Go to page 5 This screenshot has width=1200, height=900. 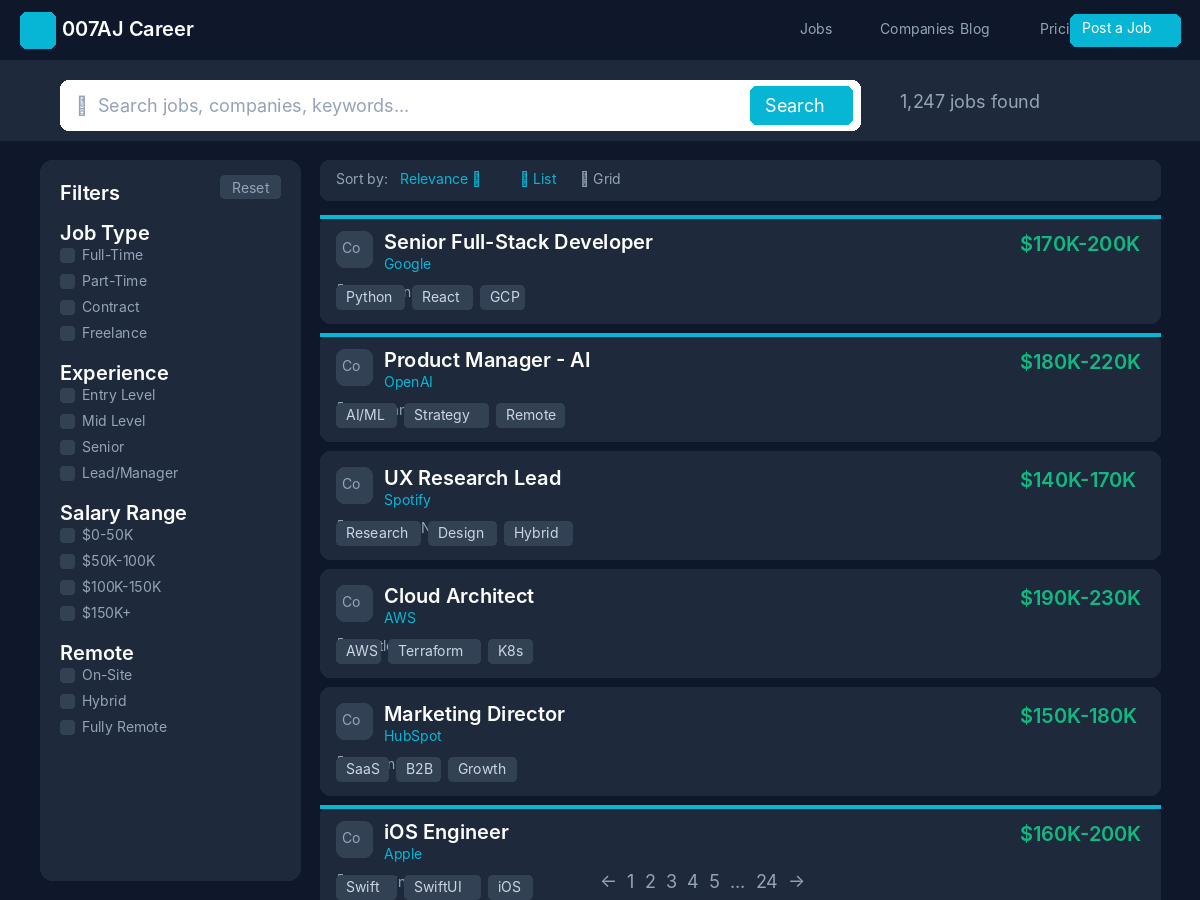[x=714, y=881]
